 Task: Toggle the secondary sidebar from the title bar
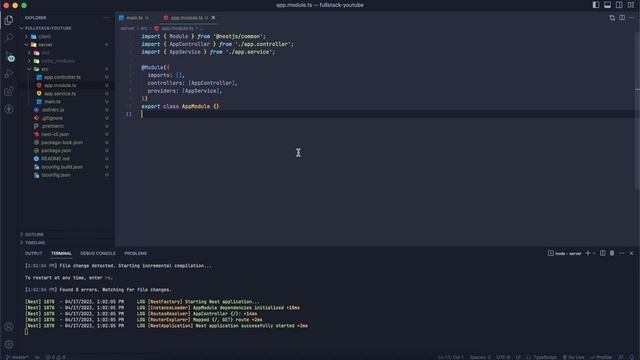coord(619,5)
